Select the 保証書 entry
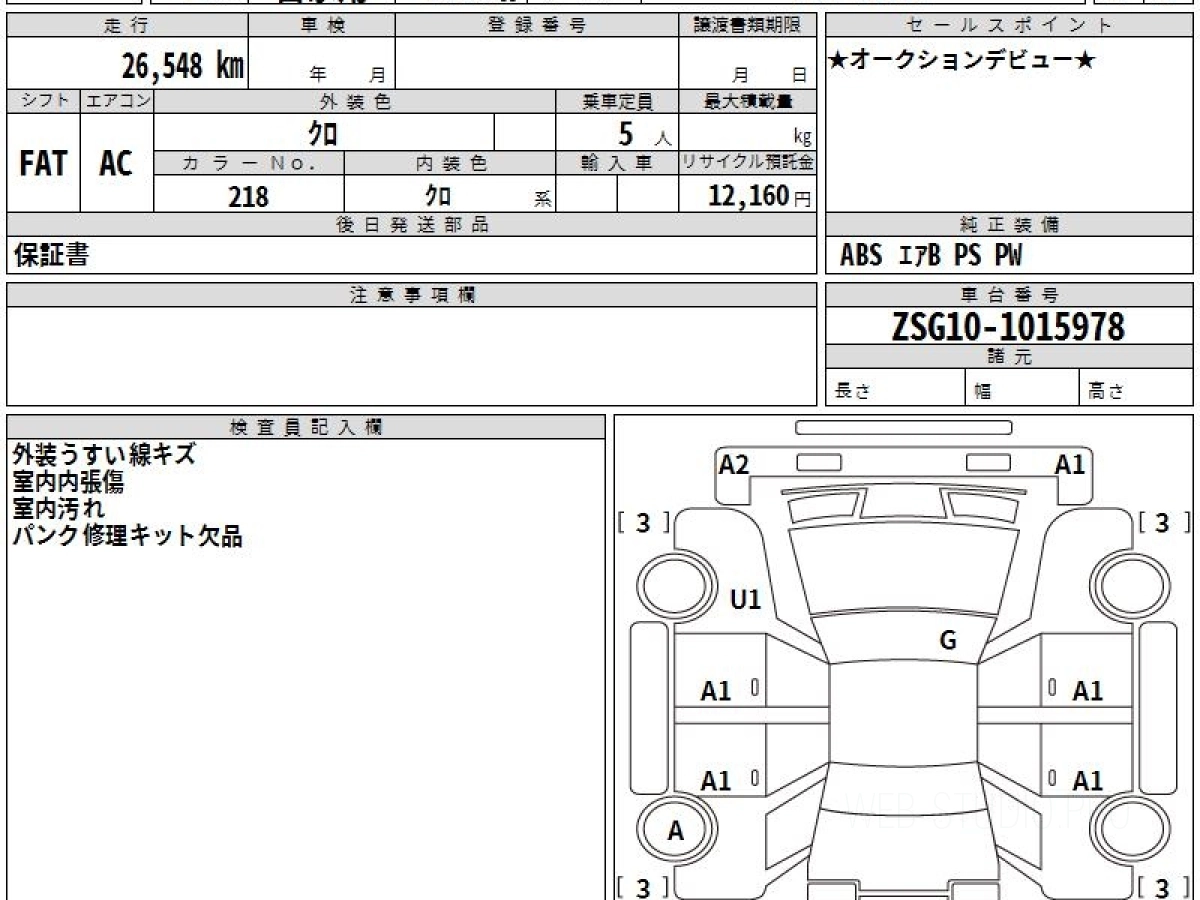Image resolution: width=1200 pixels, height=900 pixels. pos(51,255)
